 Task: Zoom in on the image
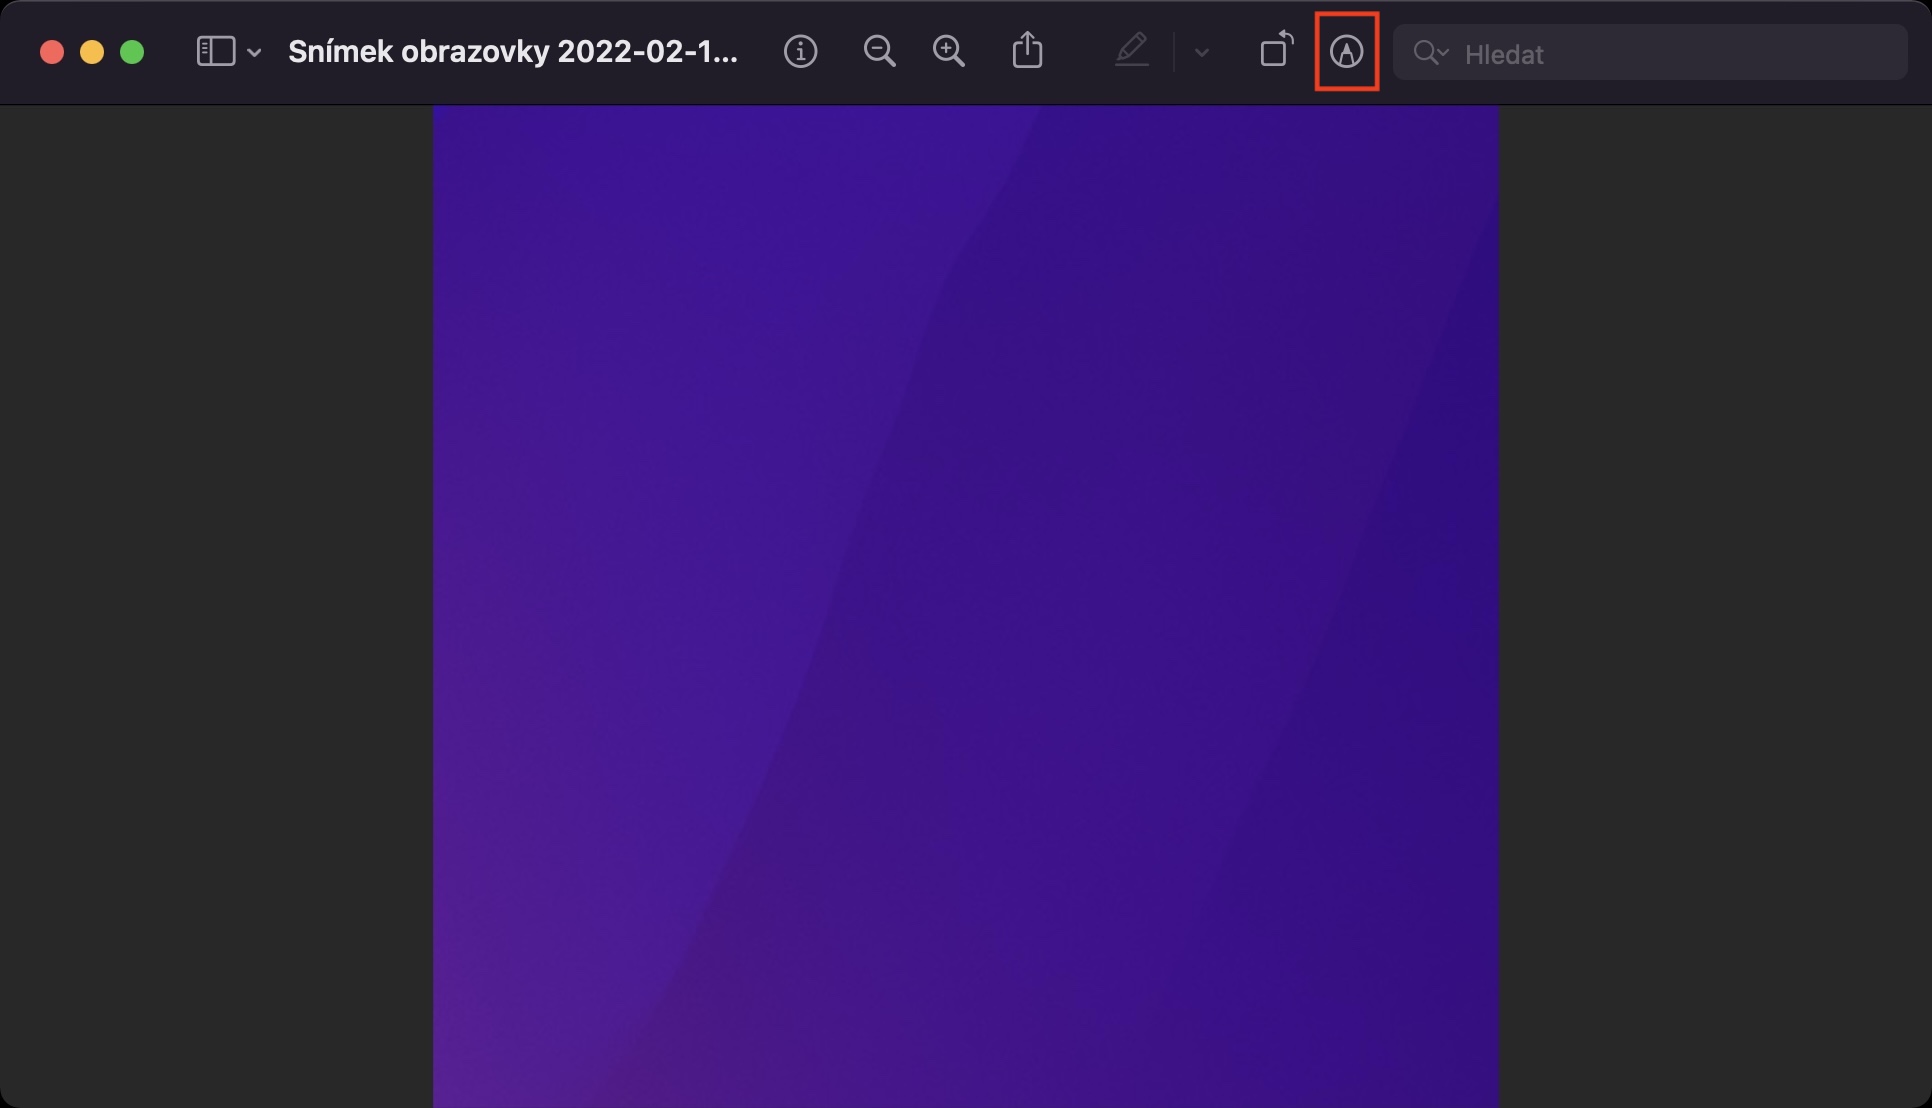pyautogui.click(x=948, y=51)
